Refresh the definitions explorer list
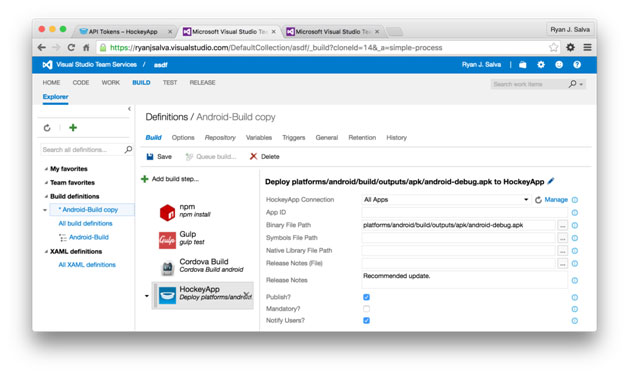The width and height of the screenshot is (628, 376). pyautogui.click(x=47, y=128)
